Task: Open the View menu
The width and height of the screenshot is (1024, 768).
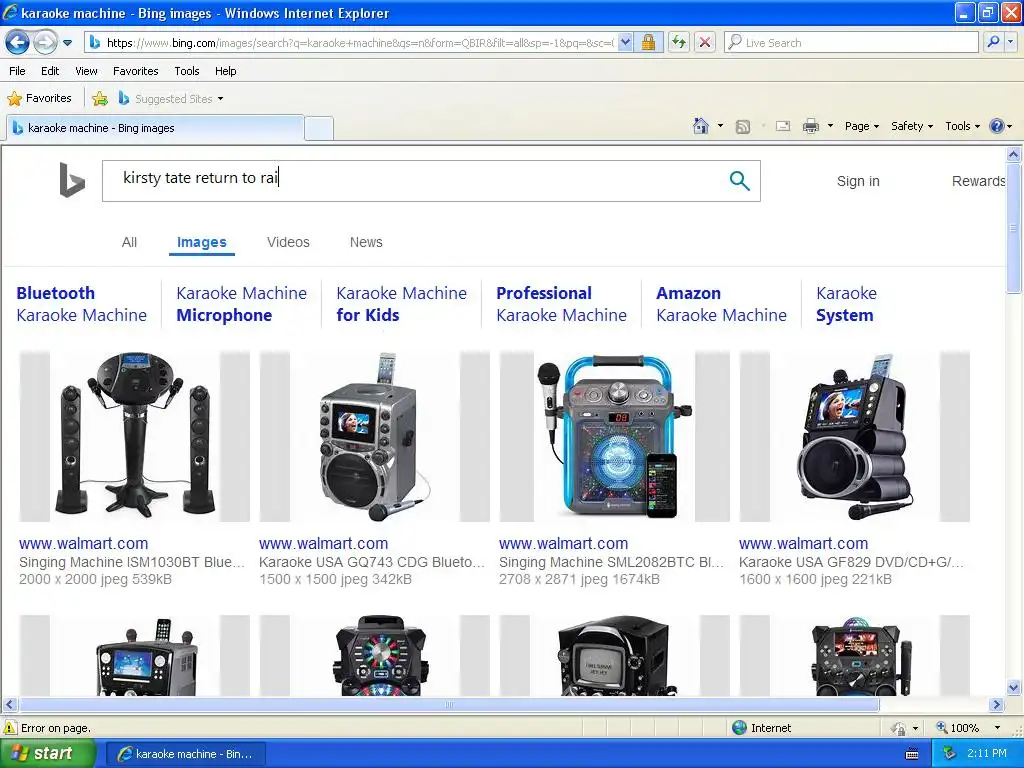Action: point(86,71)
